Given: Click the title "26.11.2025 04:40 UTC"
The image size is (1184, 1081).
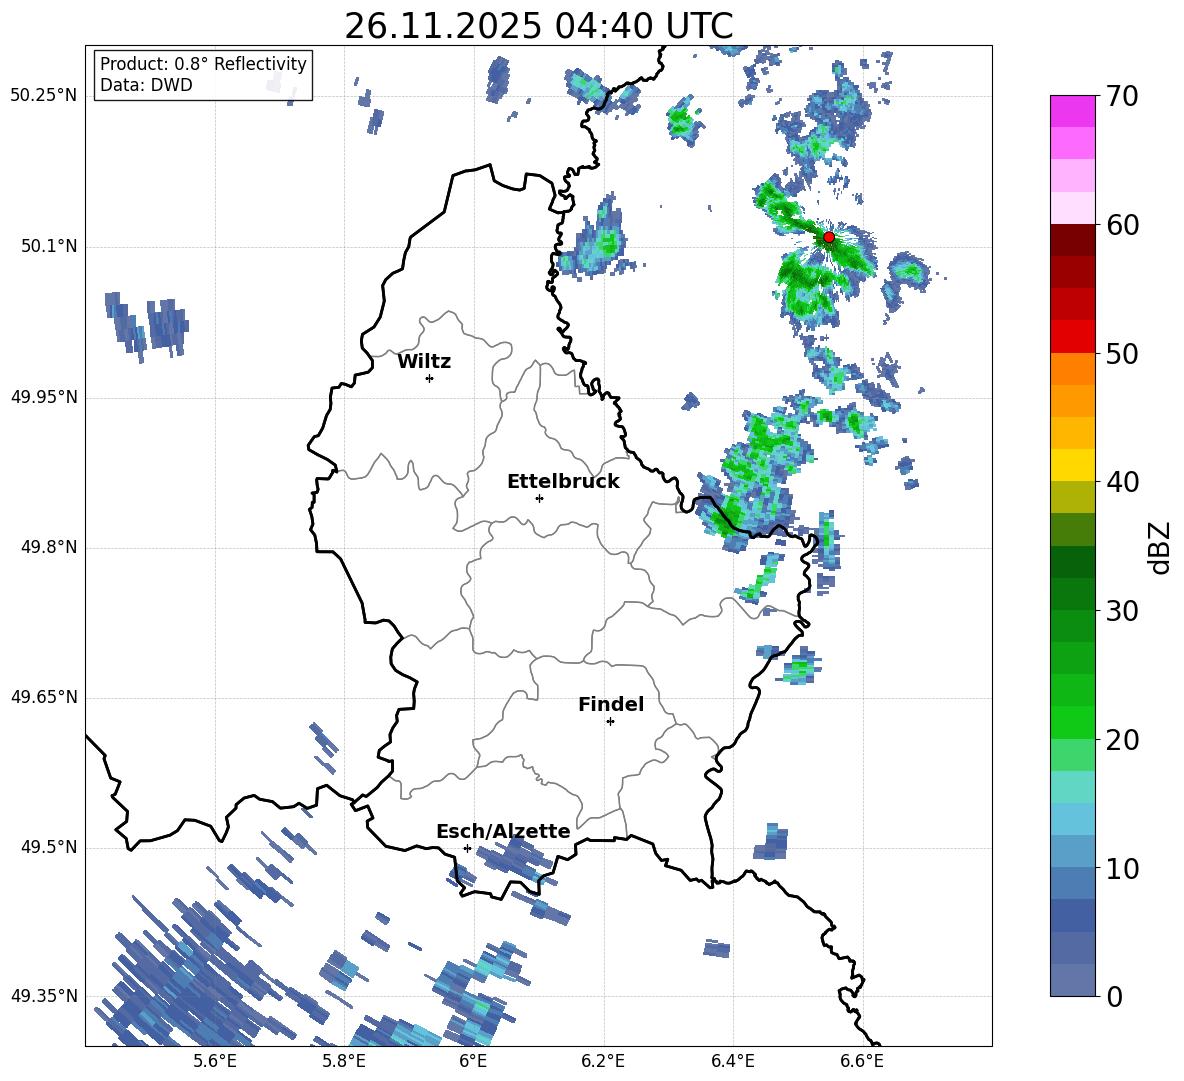Looking at the screenshot, I should [x=538, y=26].
